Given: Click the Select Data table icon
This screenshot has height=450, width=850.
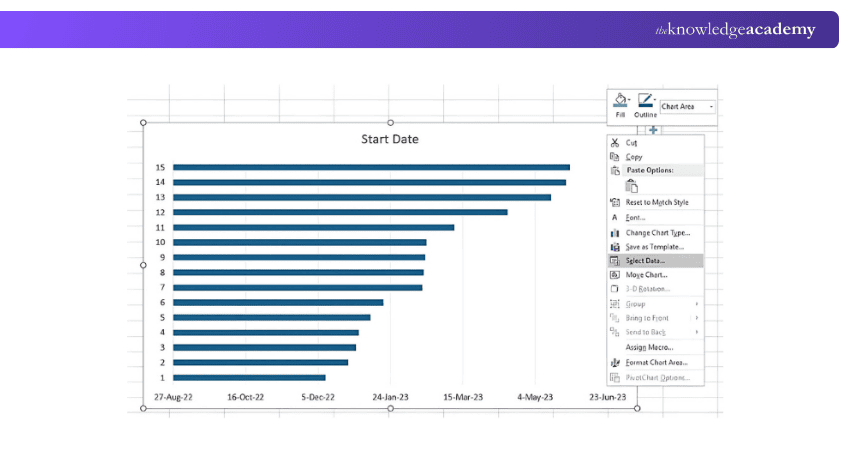Looking at the screenshot, I should (615, 261).
